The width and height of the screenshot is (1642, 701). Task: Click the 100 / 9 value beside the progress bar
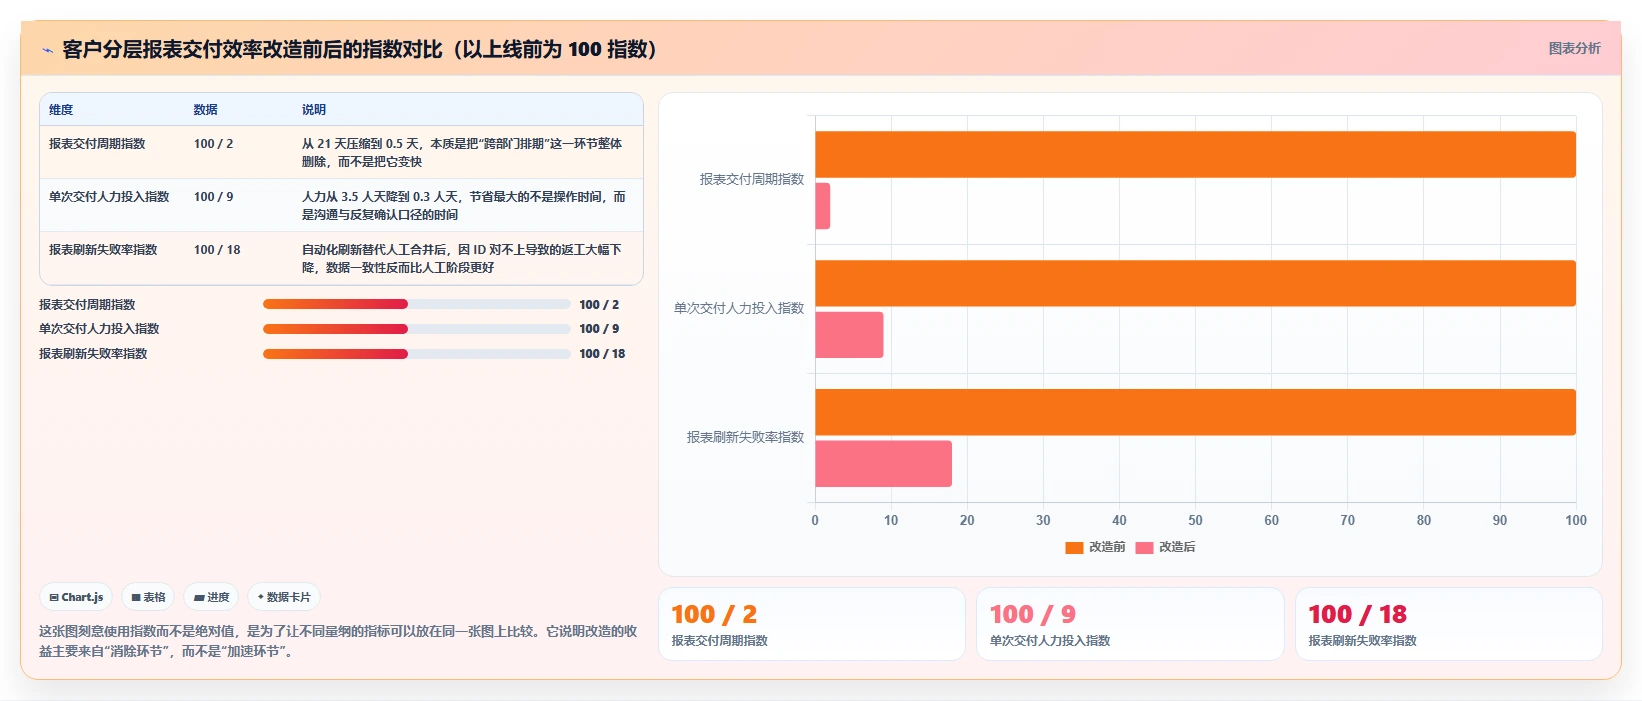pos(599,328)
